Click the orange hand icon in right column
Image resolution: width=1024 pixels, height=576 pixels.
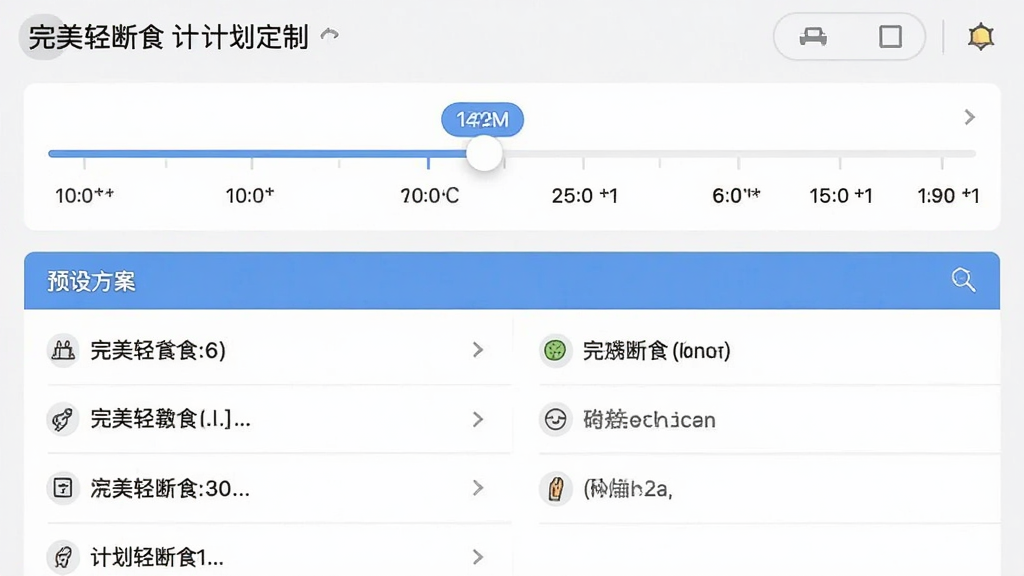click(x=555, y=488)
